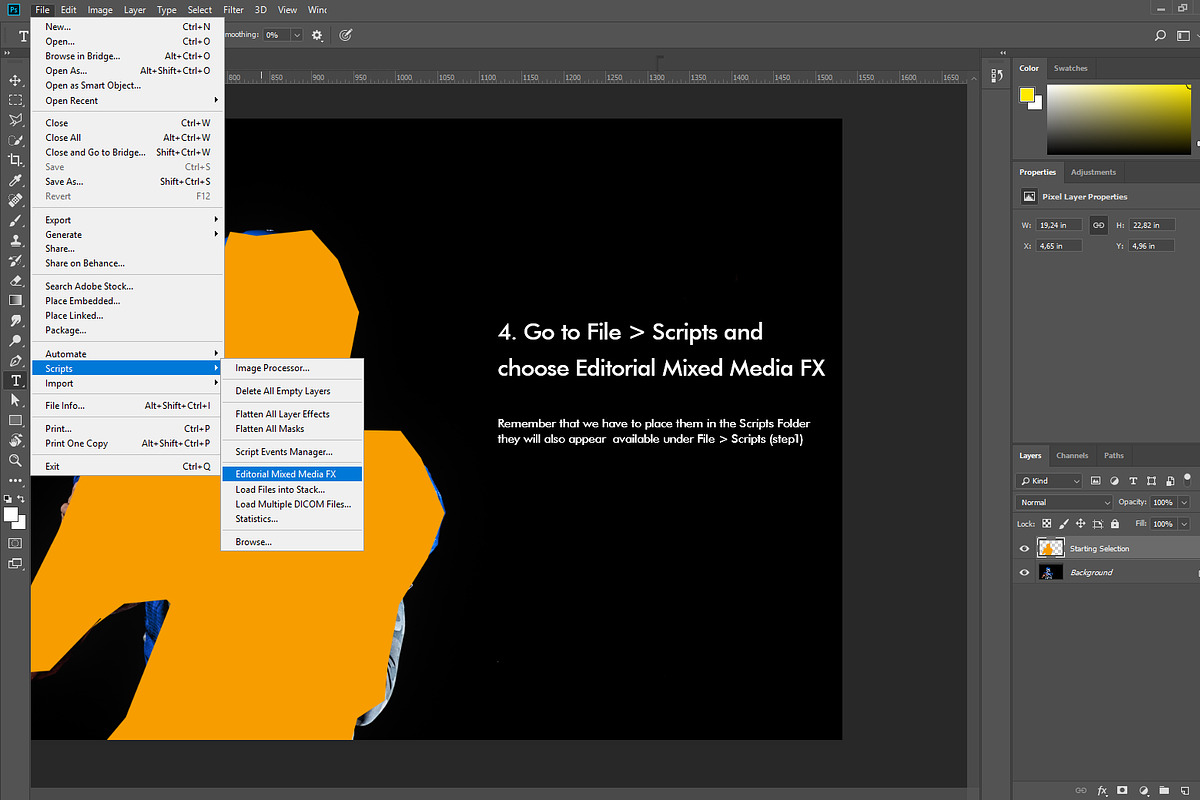
Task: Expand the Automate submenu
Action: point(128,354)
